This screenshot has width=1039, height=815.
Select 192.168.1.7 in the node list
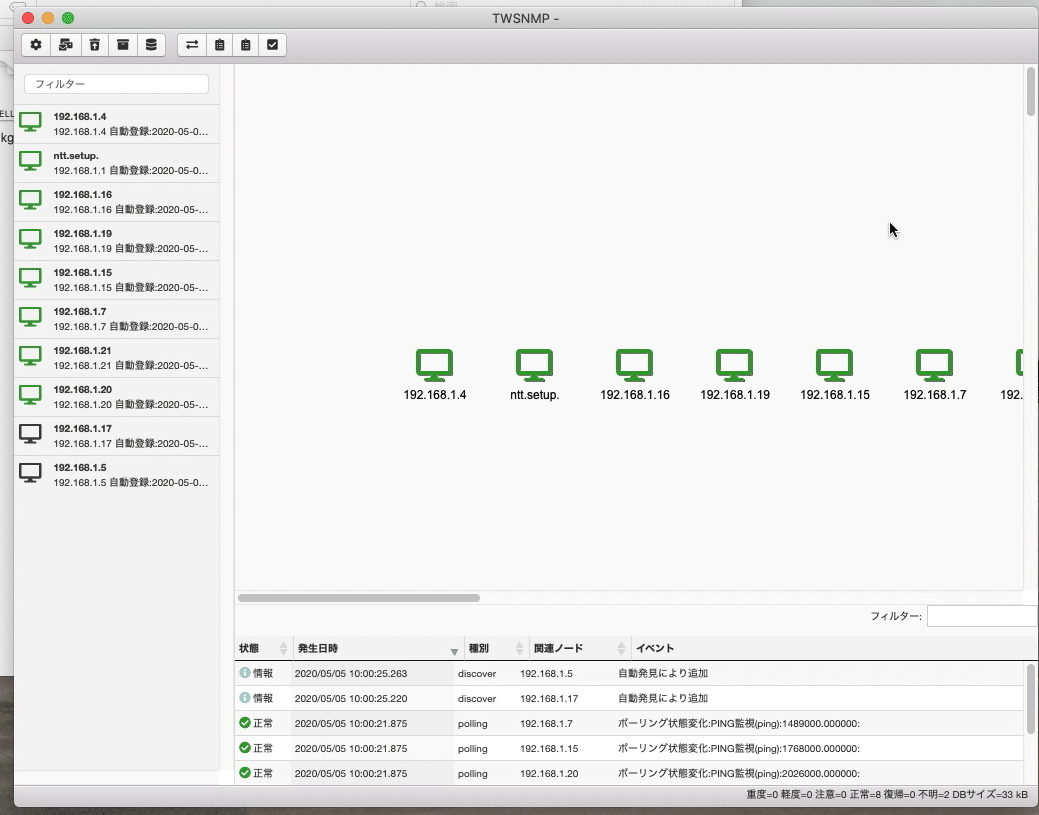coord(117,319)
